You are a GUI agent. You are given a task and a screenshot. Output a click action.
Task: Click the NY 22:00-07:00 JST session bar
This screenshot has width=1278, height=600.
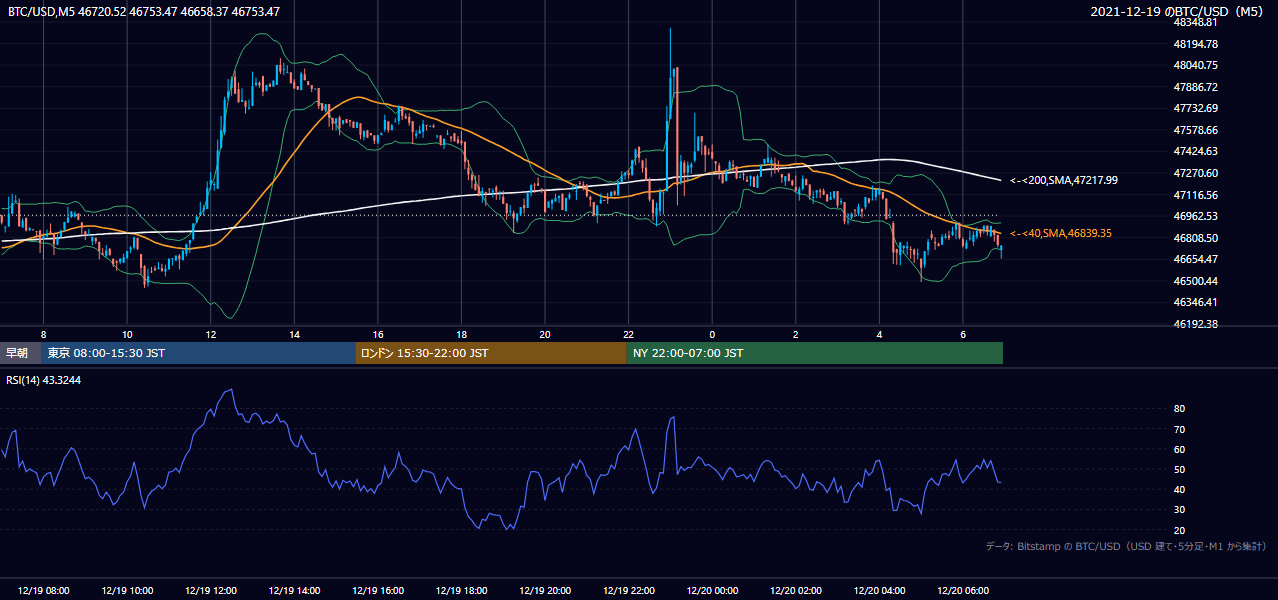(815, 353)
